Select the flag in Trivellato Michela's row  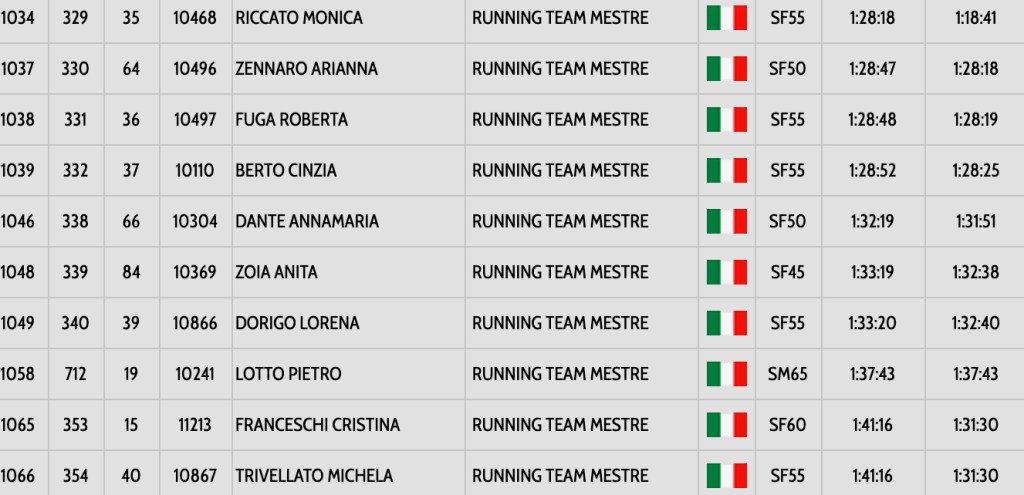[x=727, y=476]
